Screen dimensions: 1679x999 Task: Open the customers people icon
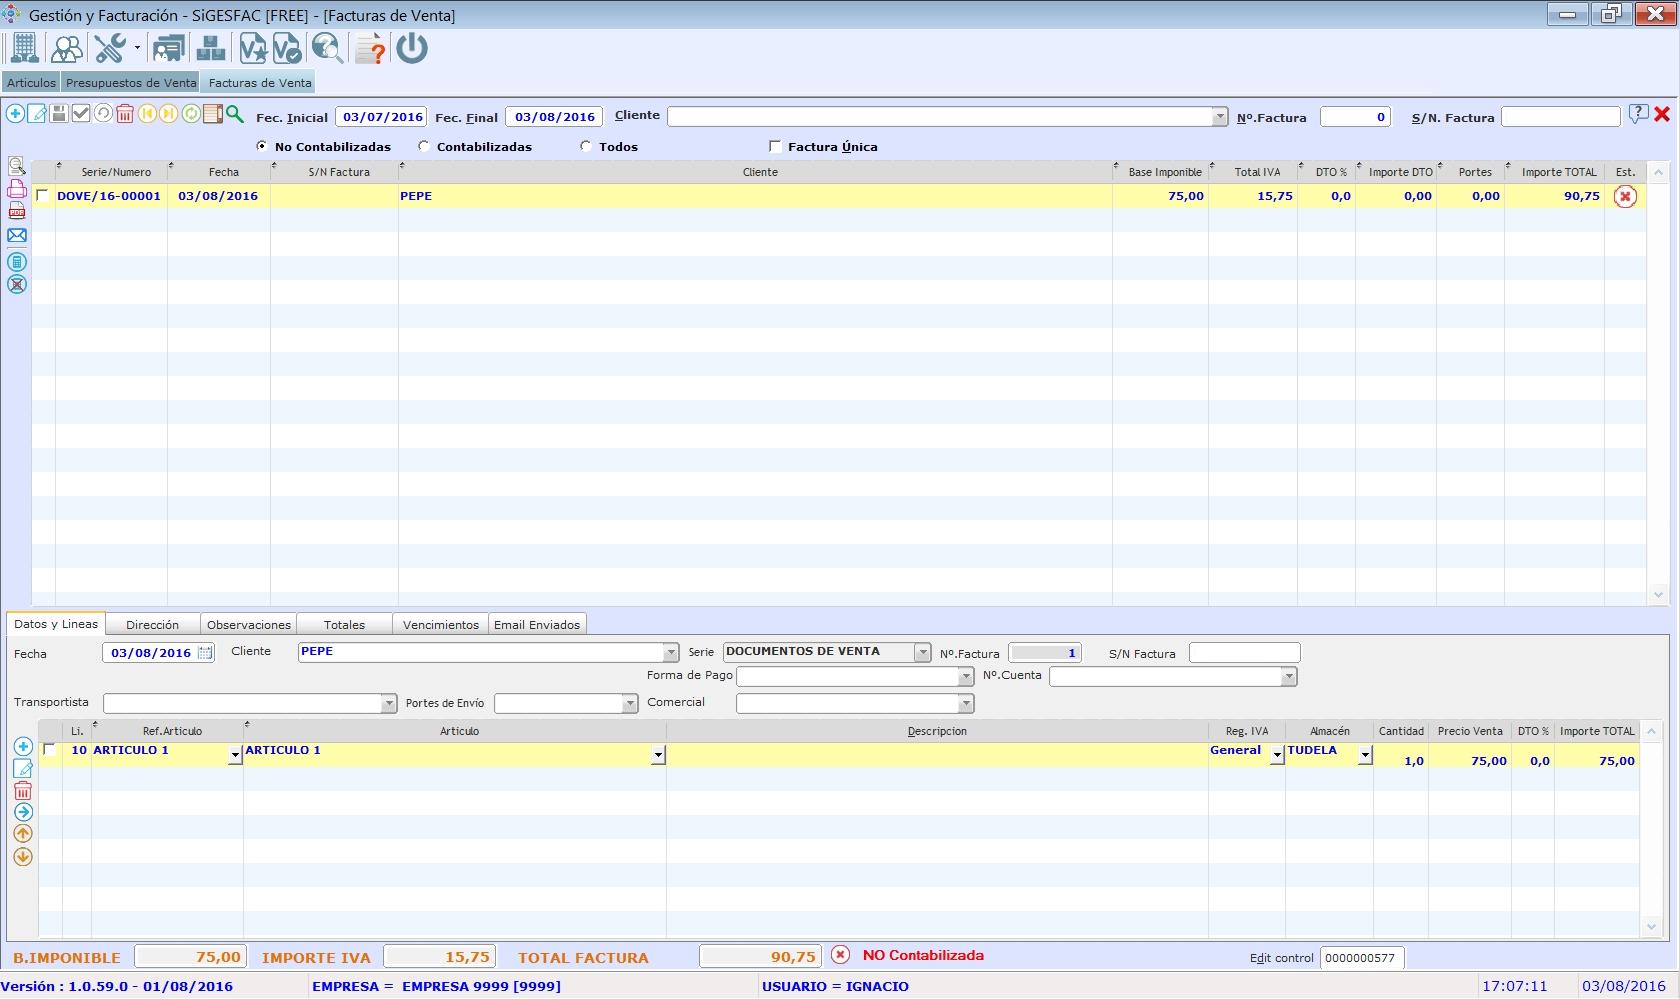67,48
